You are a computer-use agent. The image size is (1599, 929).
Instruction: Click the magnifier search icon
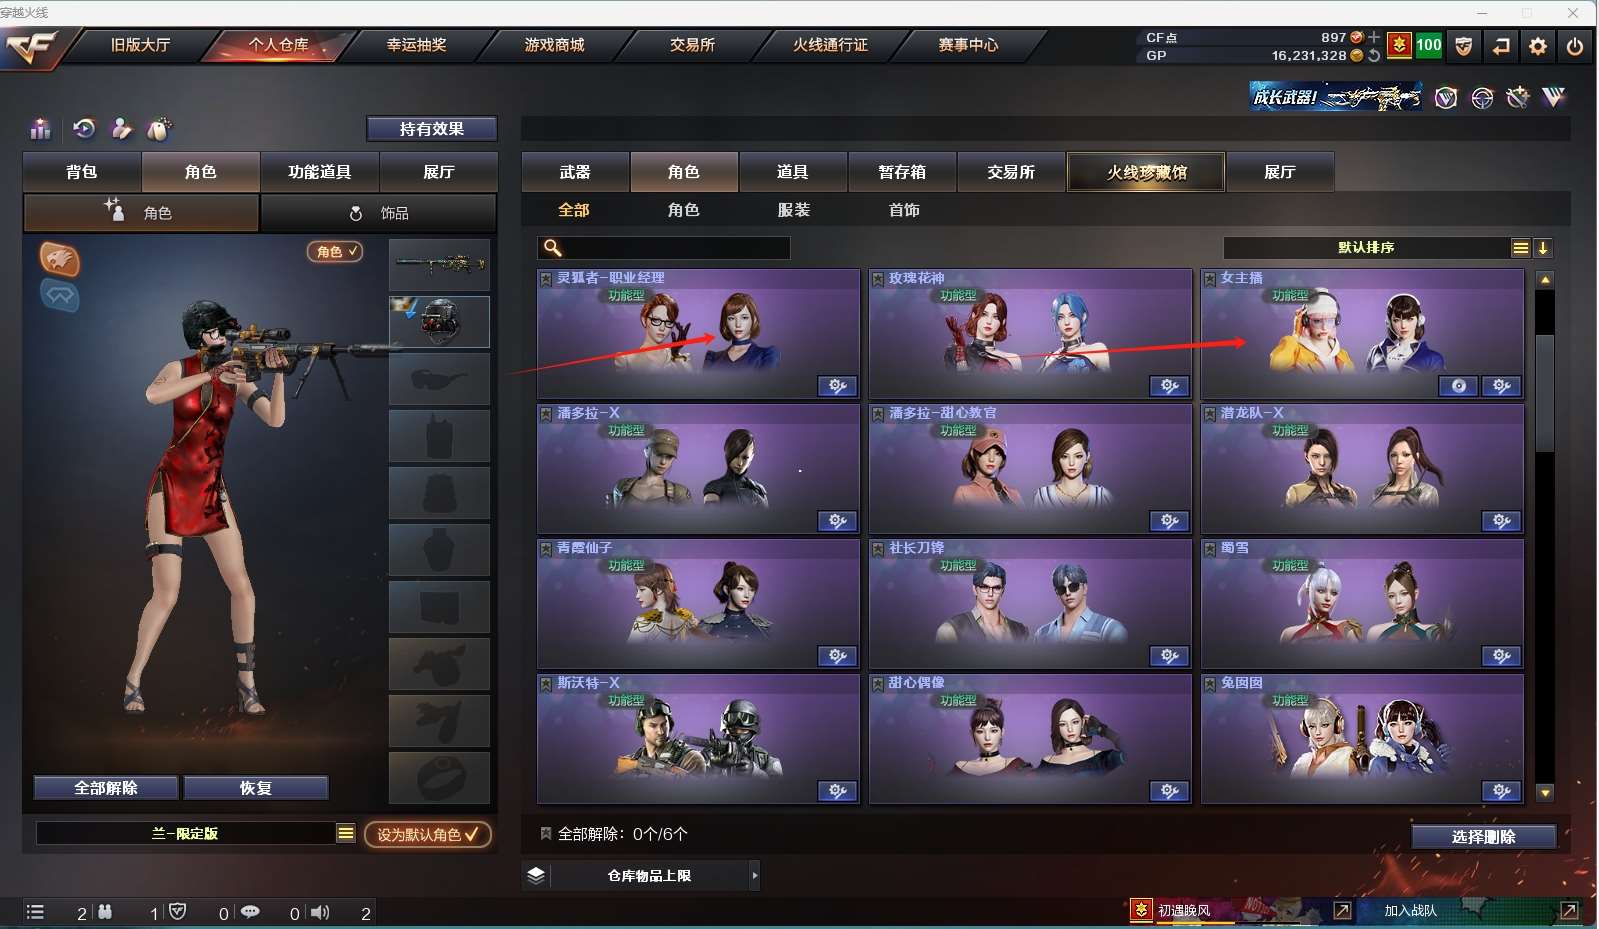point(552,248)
